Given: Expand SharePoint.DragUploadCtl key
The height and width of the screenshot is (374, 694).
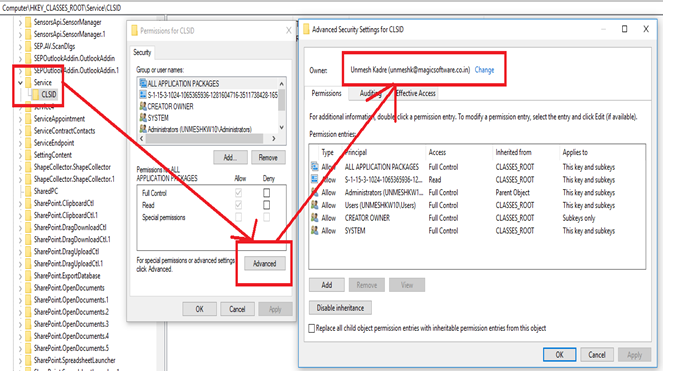Looking at the screenshot, I should point(20,252).
